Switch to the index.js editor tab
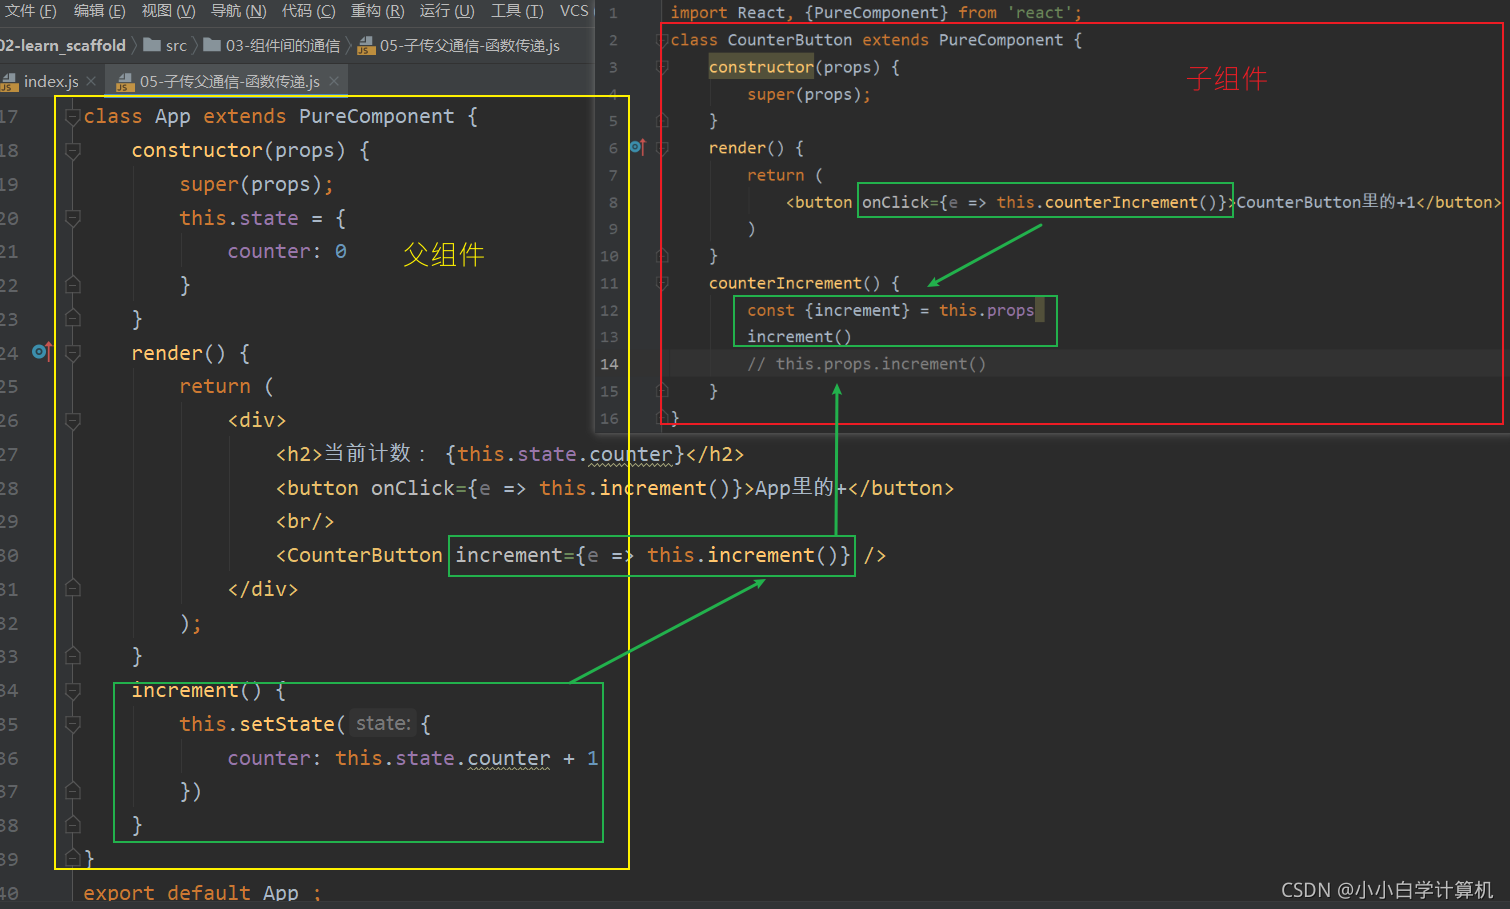This screenshot has width=1510, height=909. (x=51, y=81)
